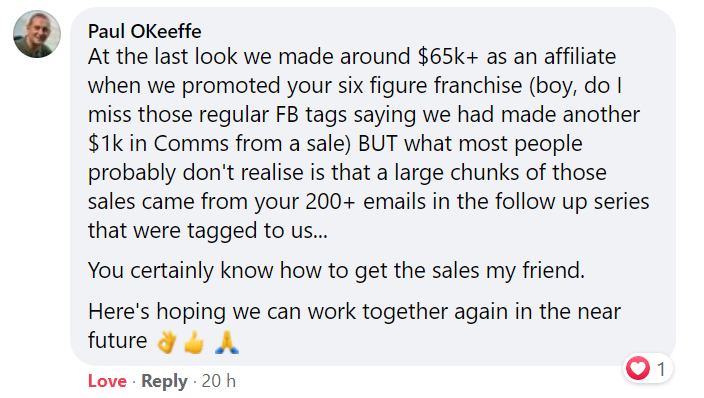The height and width of the screenshot is (398, 704).
Task: Click the Love reaction link
Action: pyautogui.click(x=107, y=381)
